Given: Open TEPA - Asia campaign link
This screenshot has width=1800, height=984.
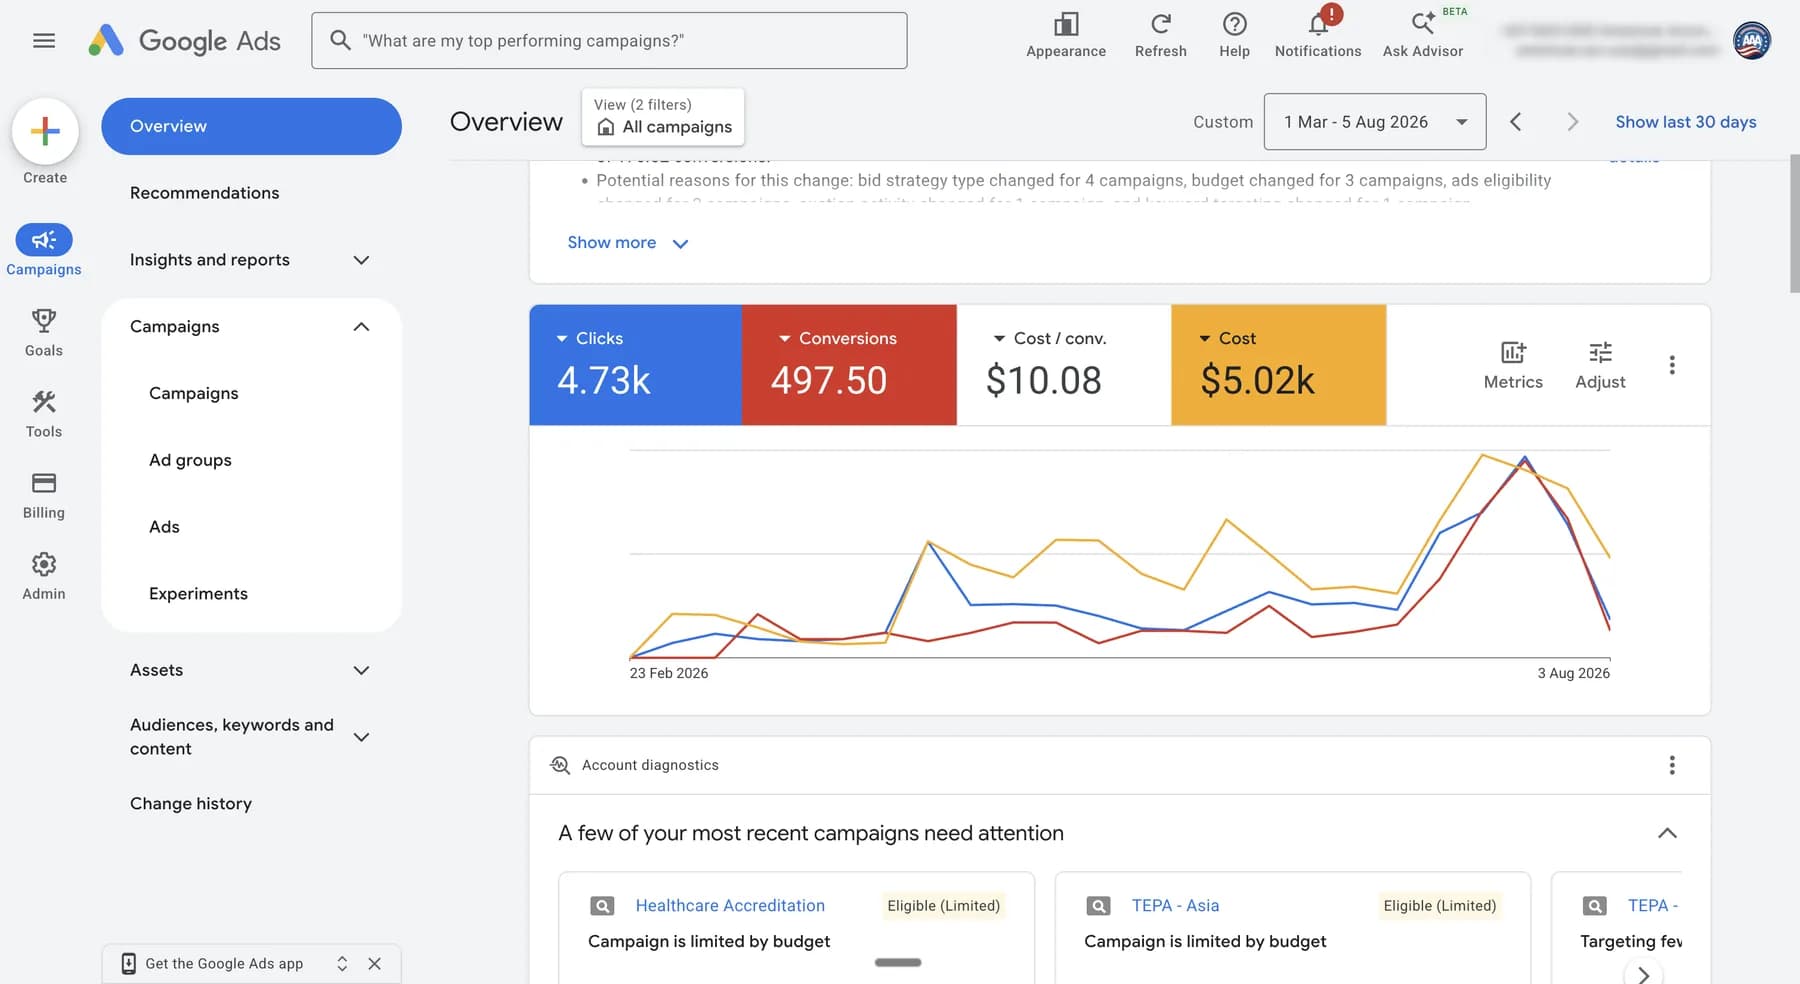Looking at the screenshot, I should (1175, 906).
